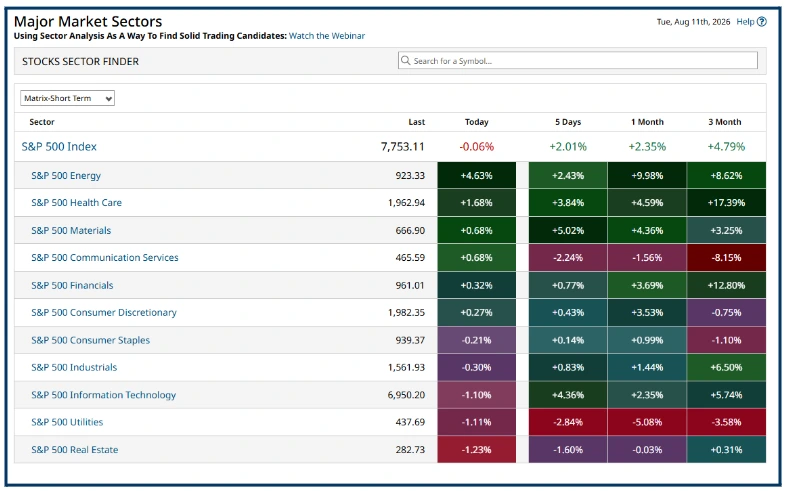Click Real Estate last value 282.73
787x491 pixels.
[x=410, y=449]
